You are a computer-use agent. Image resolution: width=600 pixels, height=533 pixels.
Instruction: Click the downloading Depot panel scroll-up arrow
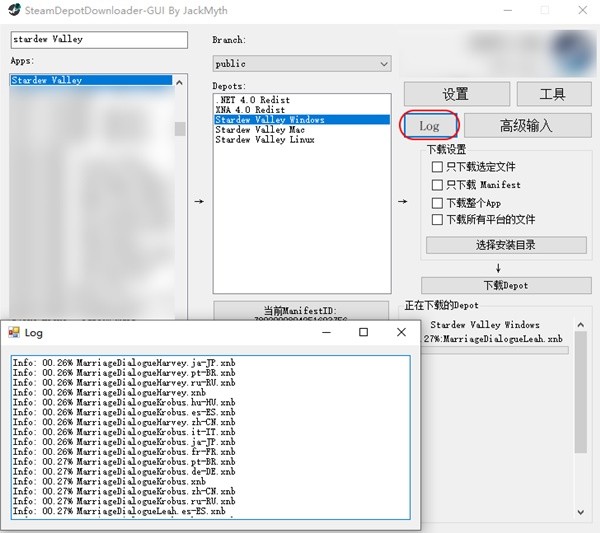tap(580, 325)
